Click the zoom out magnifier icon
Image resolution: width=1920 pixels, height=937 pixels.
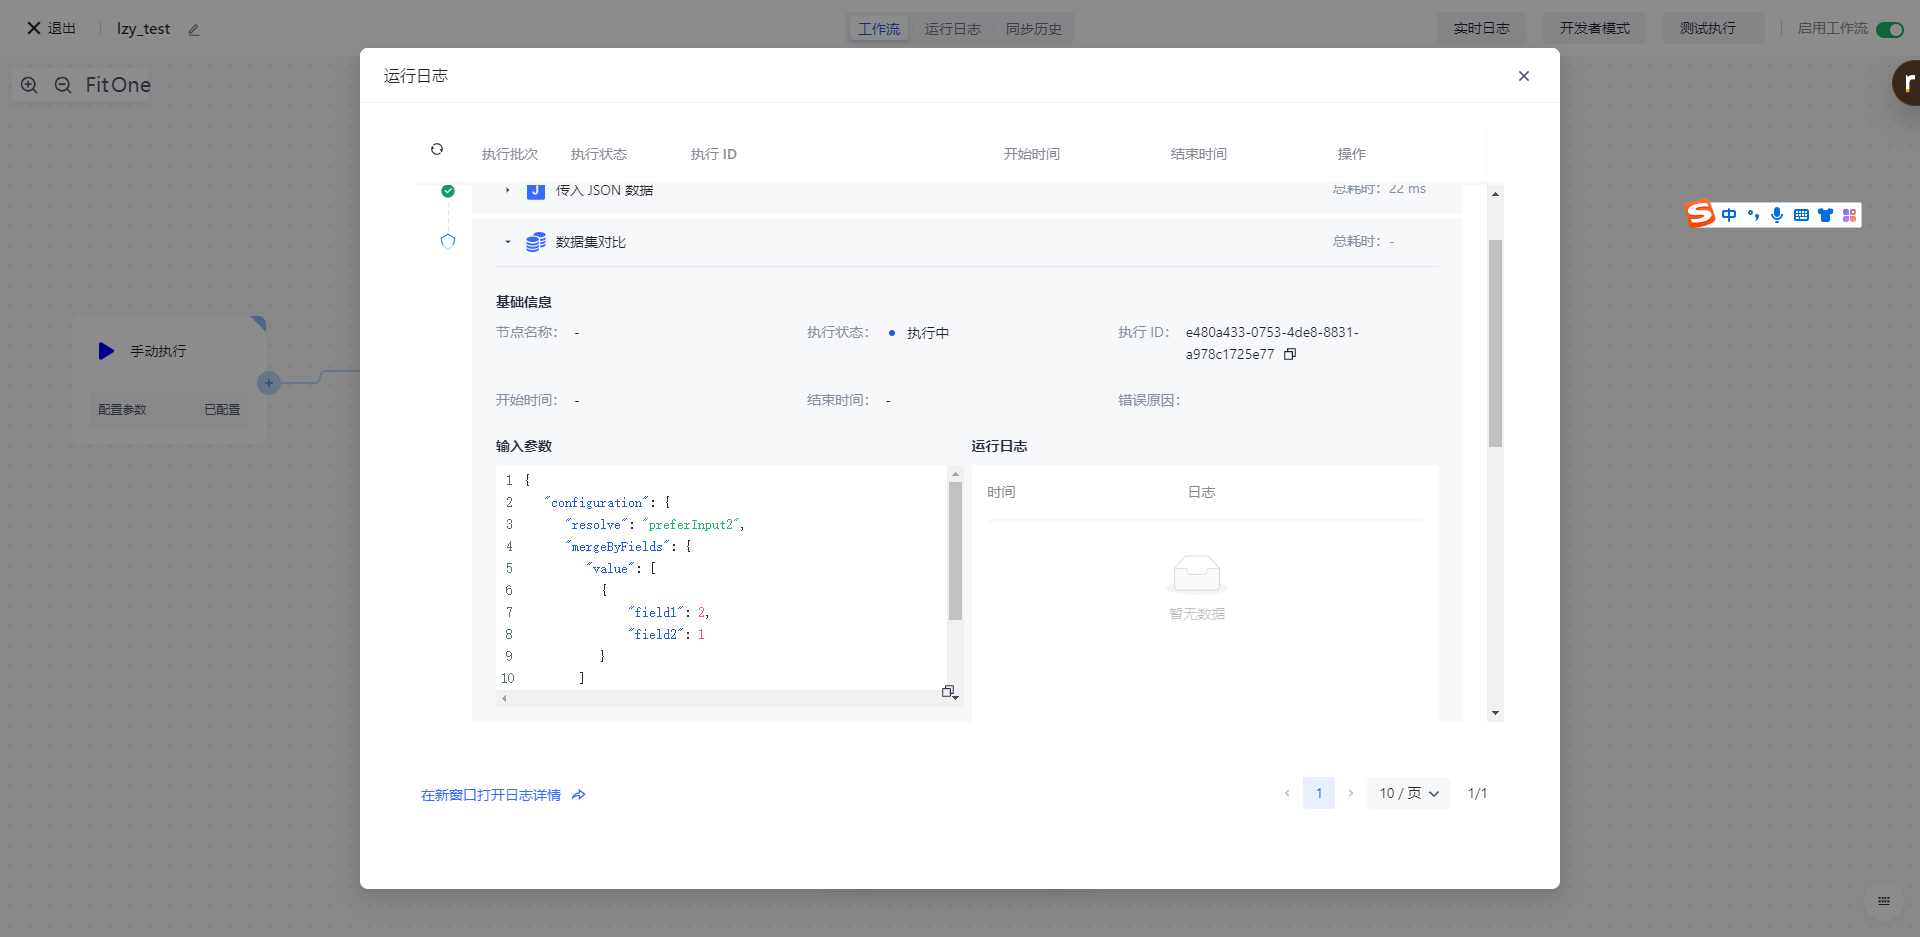63,85
